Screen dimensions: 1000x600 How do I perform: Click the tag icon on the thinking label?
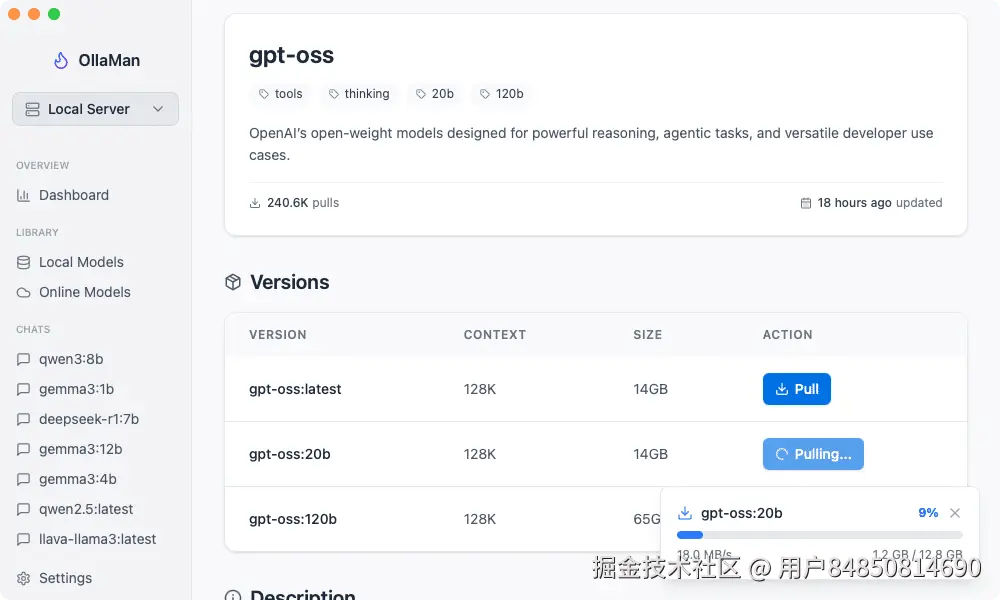334,94
